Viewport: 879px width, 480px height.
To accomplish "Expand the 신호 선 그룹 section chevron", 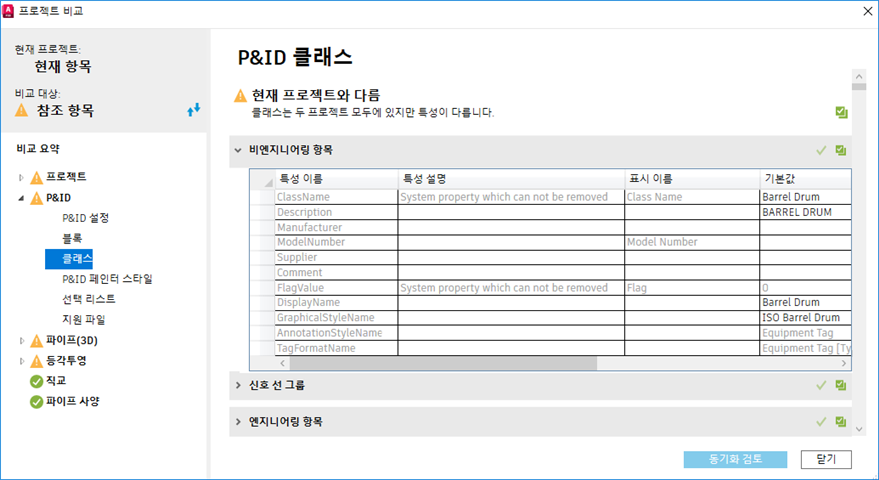I will (x=238, y=385).
